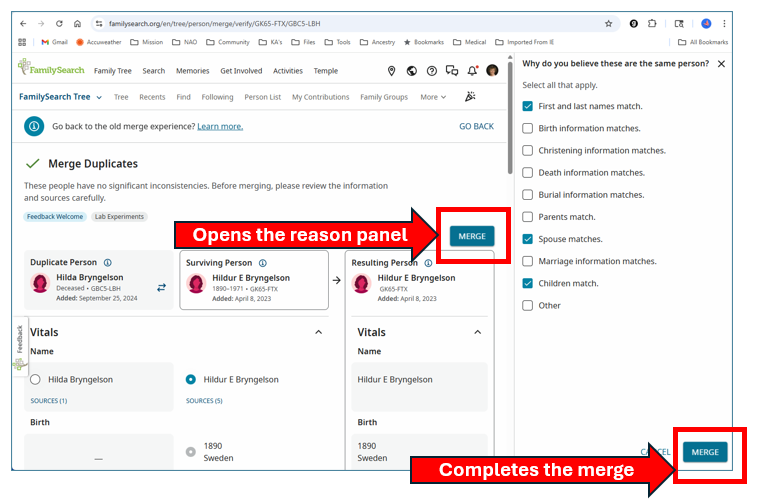Screen dimensions: 762x501
Task: Open the Family Tree menu
Action: tap(113, 71)
